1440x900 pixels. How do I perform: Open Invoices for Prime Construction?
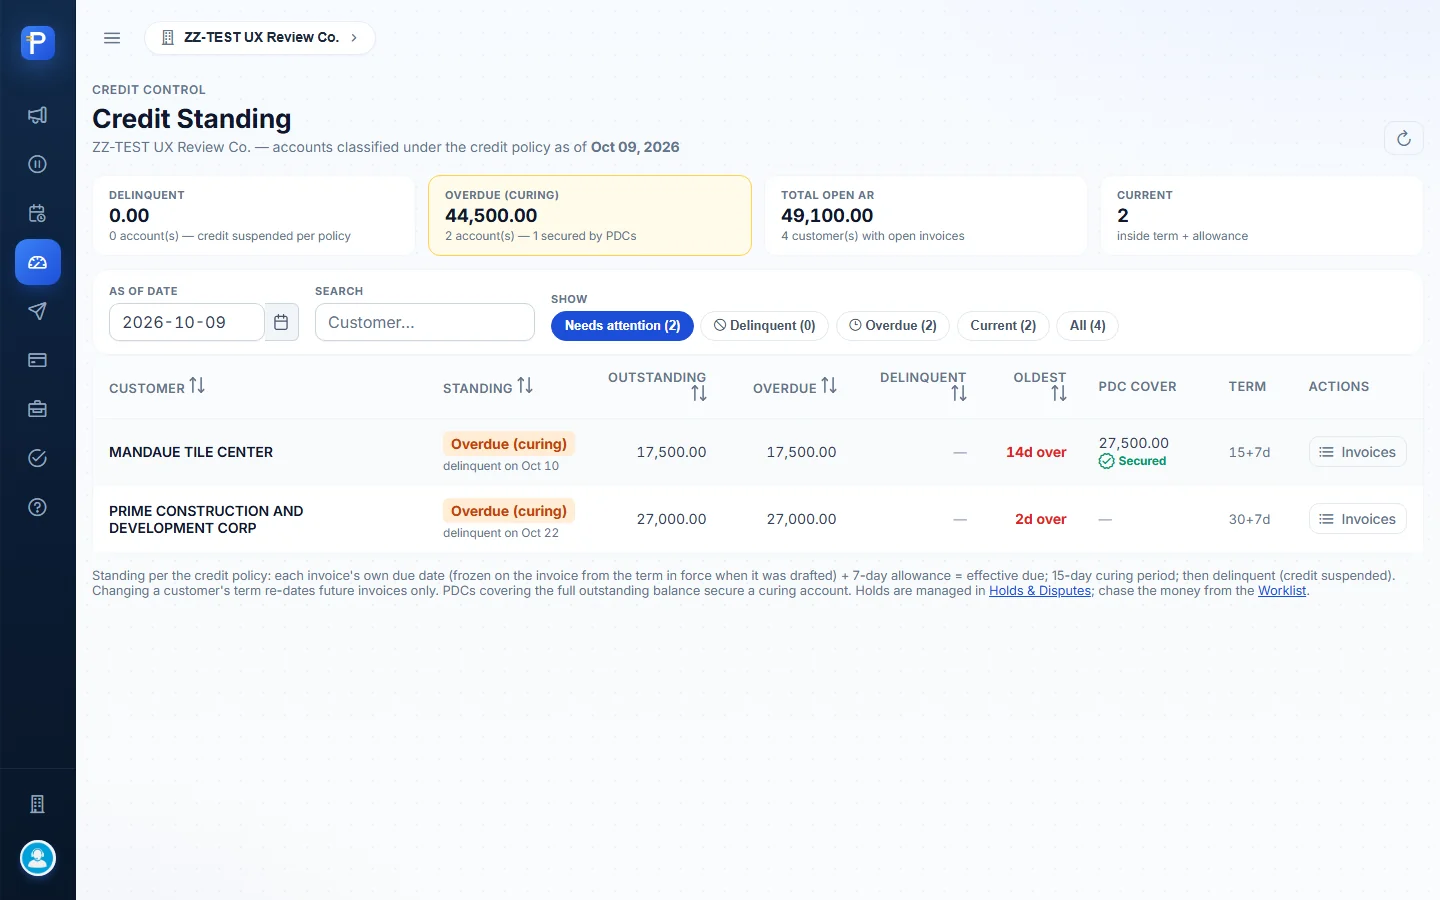(x=1357, y=519)
